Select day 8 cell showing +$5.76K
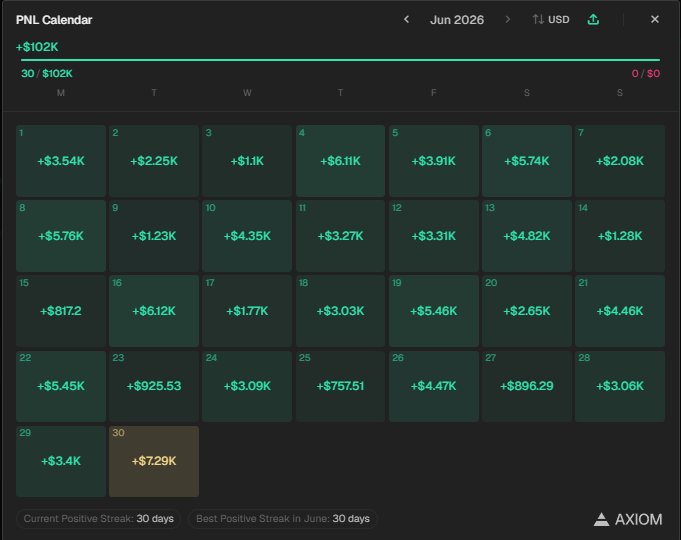The image size is (681, 540). click(x=61, y=236)
